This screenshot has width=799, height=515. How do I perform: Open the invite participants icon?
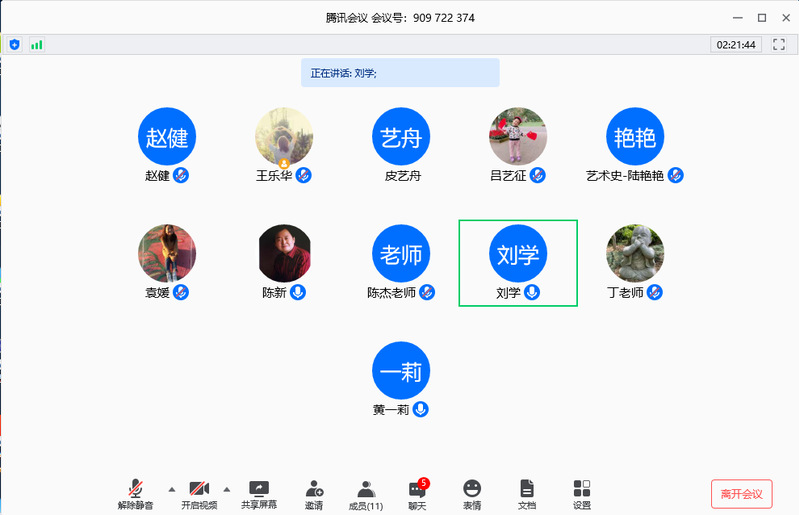tap(314, 493)
